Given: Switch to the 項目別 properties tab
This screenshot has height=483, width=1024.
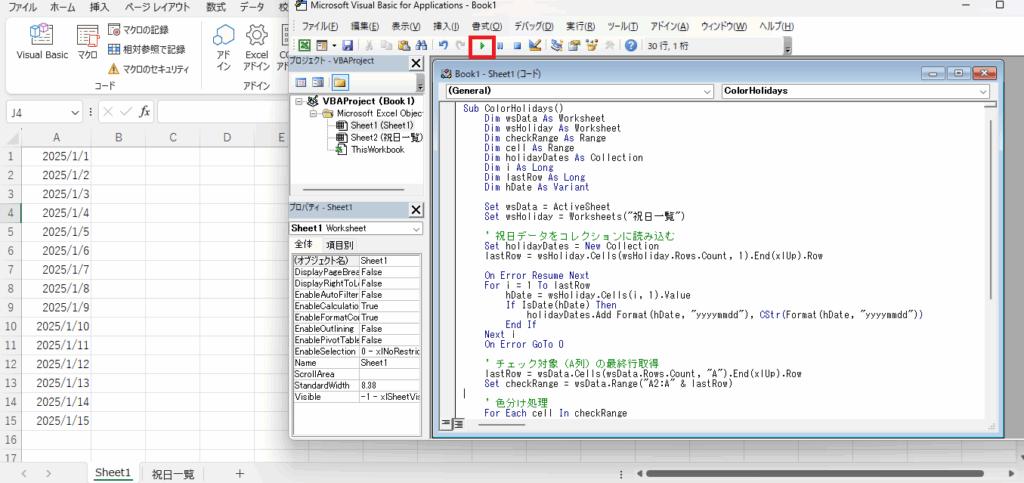Looking at the screenshot, I should pyautogui.click(x=340, y=245).
